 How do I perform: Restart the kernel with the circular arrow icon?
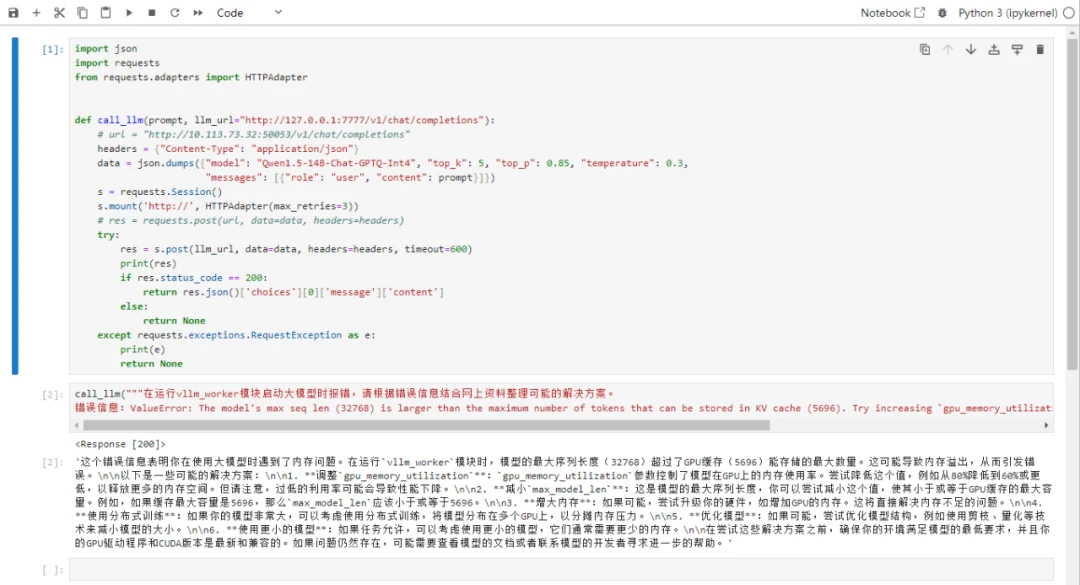click(x=175, y=12)
